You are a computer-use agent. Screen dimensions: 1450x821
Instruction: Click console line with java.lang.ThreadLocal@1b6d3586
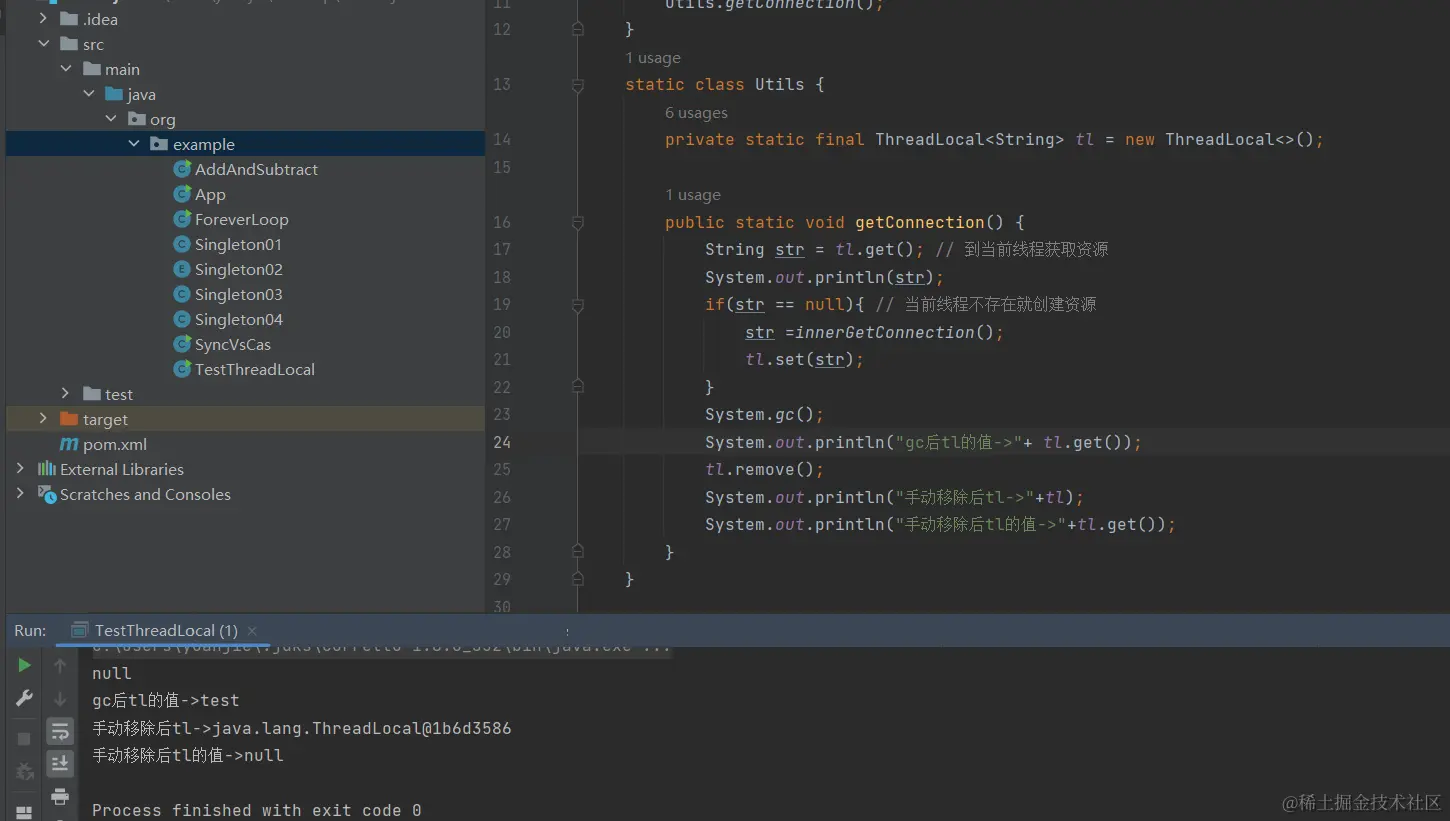click(302, 728)
